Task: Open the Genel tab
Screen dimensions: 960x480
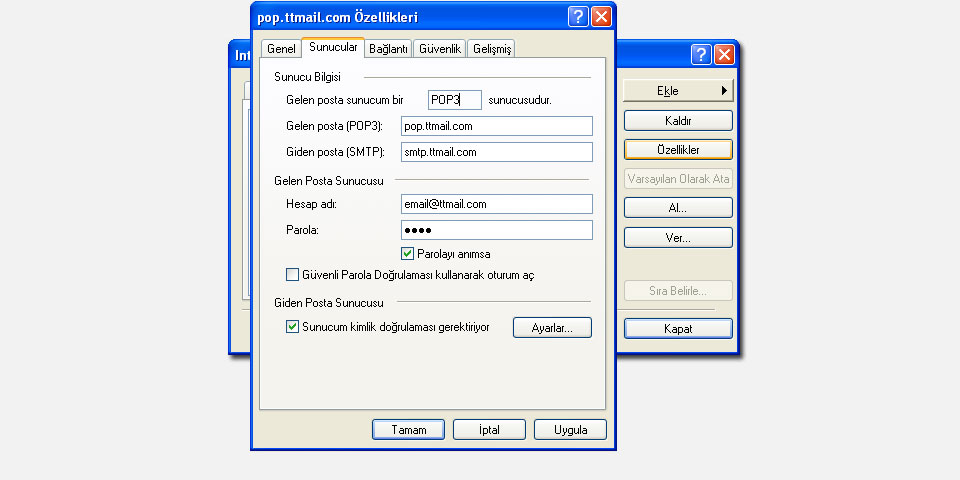Action: pos(281,49)
